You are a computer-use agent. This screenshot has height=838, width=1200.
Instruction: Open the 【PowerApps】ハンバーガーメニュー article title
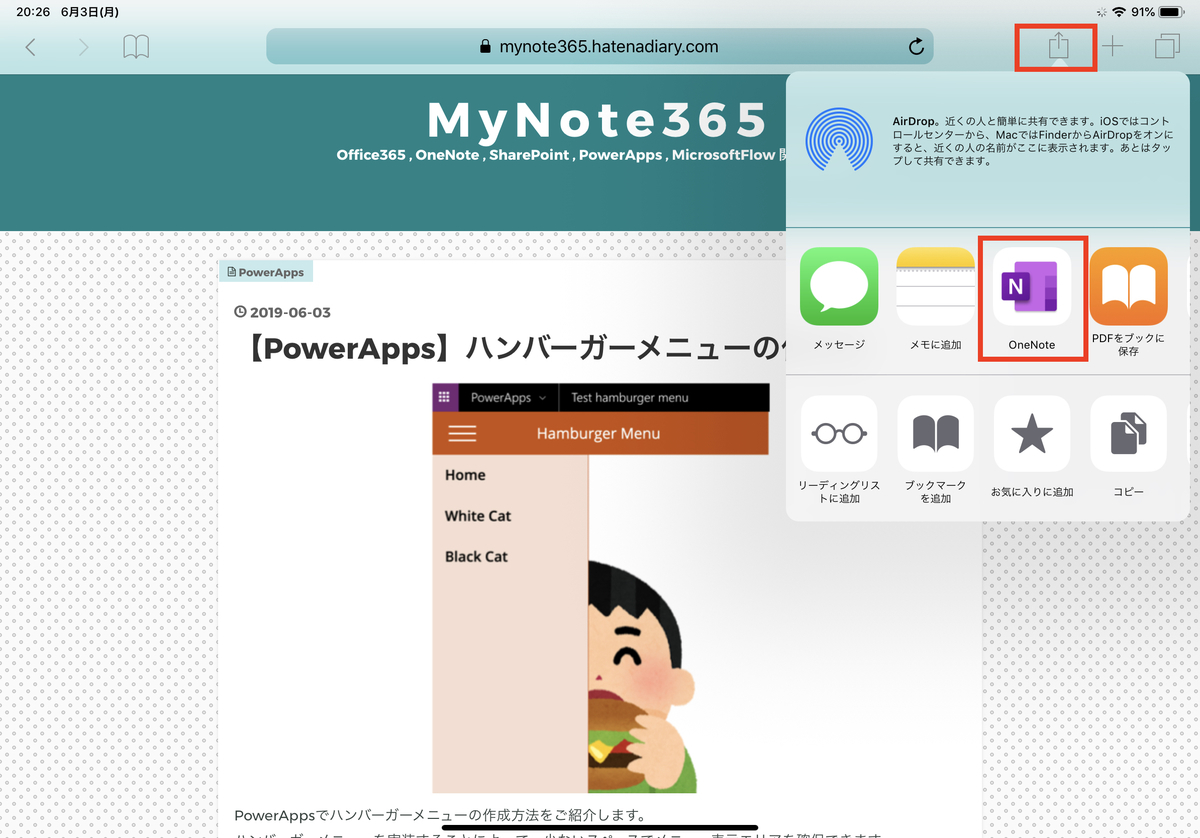pyautogui.click(x=514, y=348)
